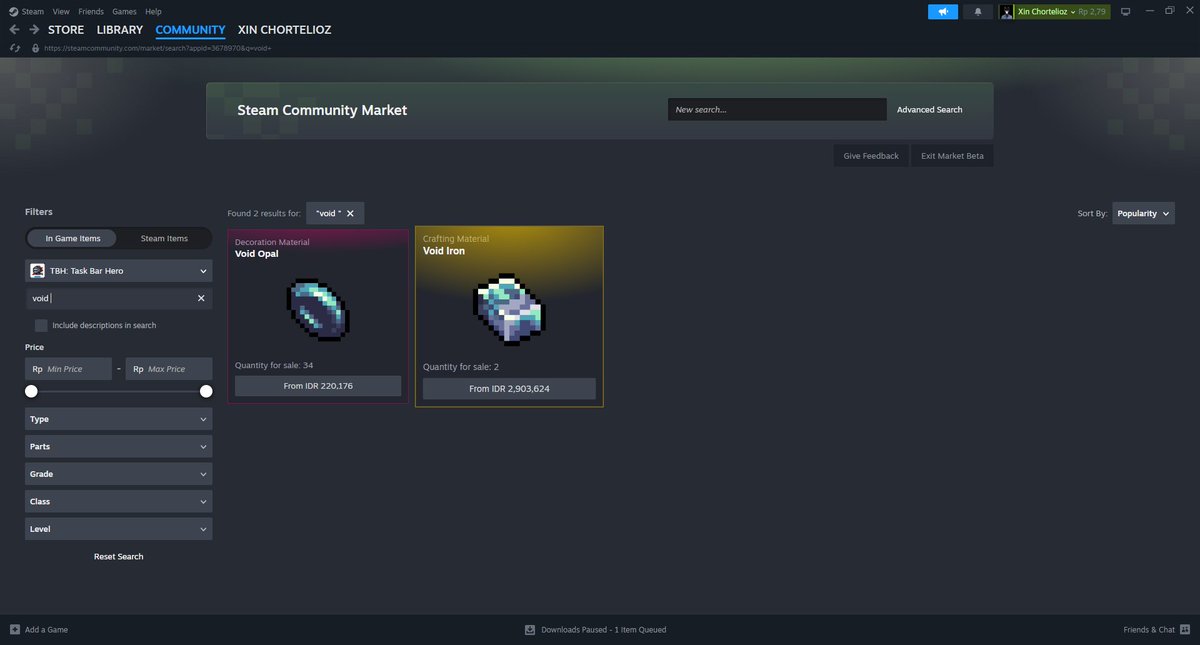Screen dimensions: 1200x645
Task: Click the minimum price slider handle
Action: click(31, 391)
